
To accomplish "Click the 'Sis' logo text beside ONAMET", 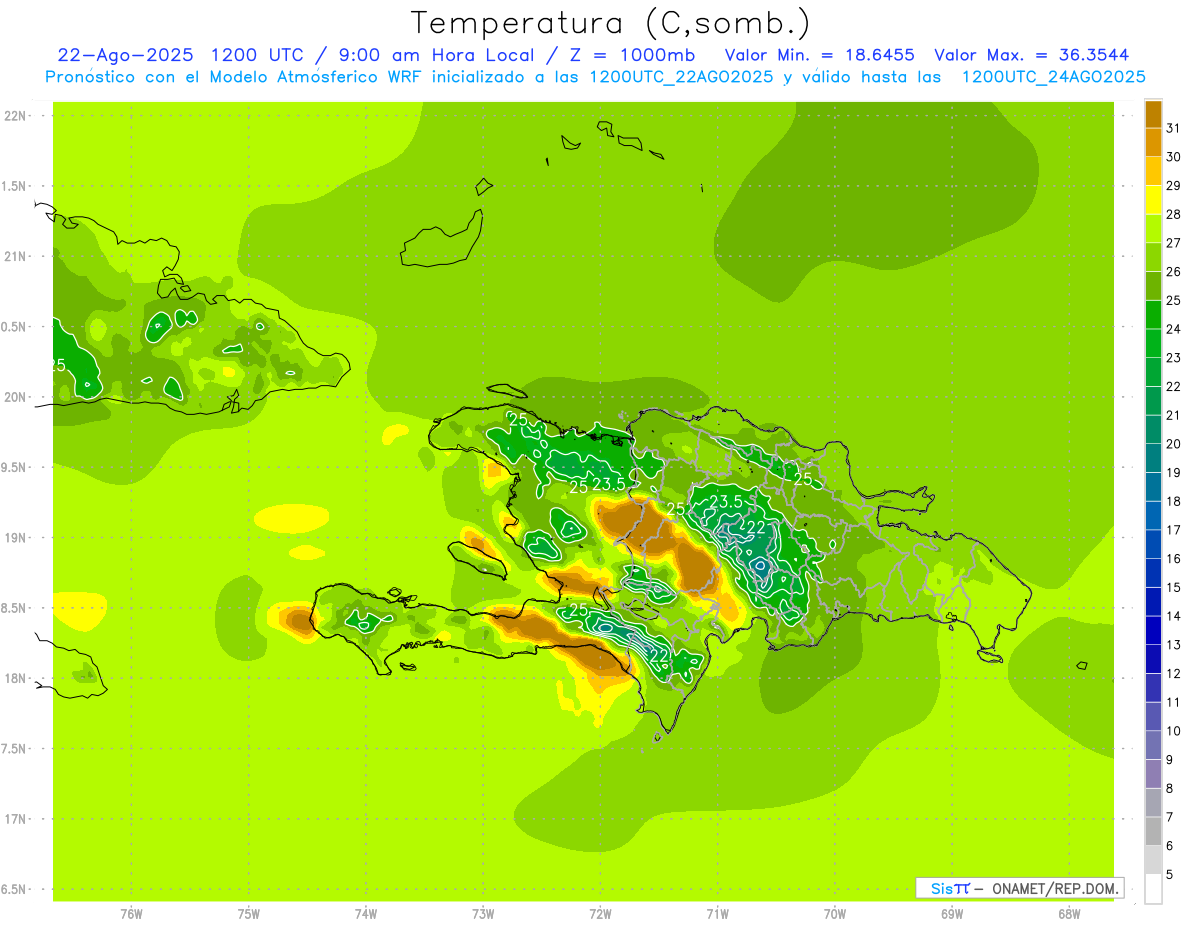I will point(941,888).
